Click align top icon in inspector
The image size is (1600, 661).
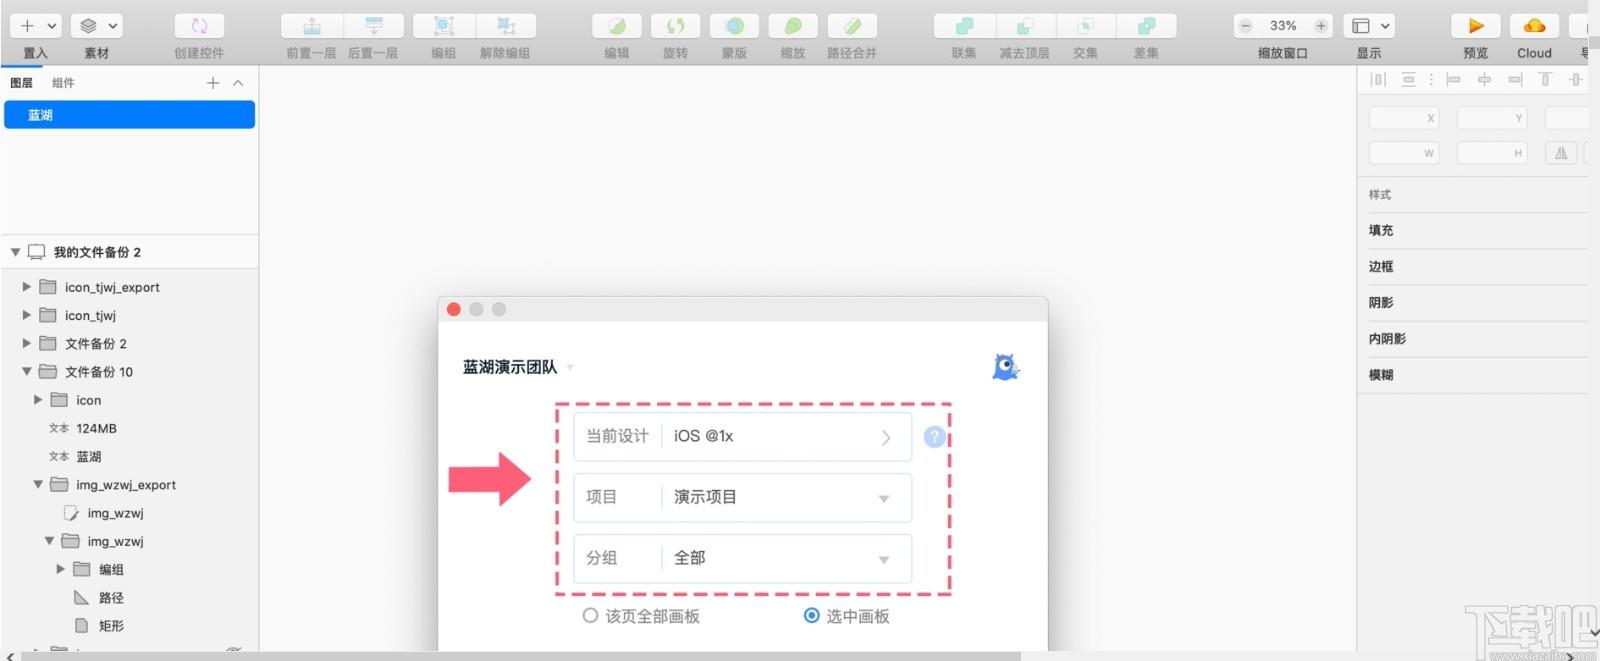click(x=1545, y=79)
